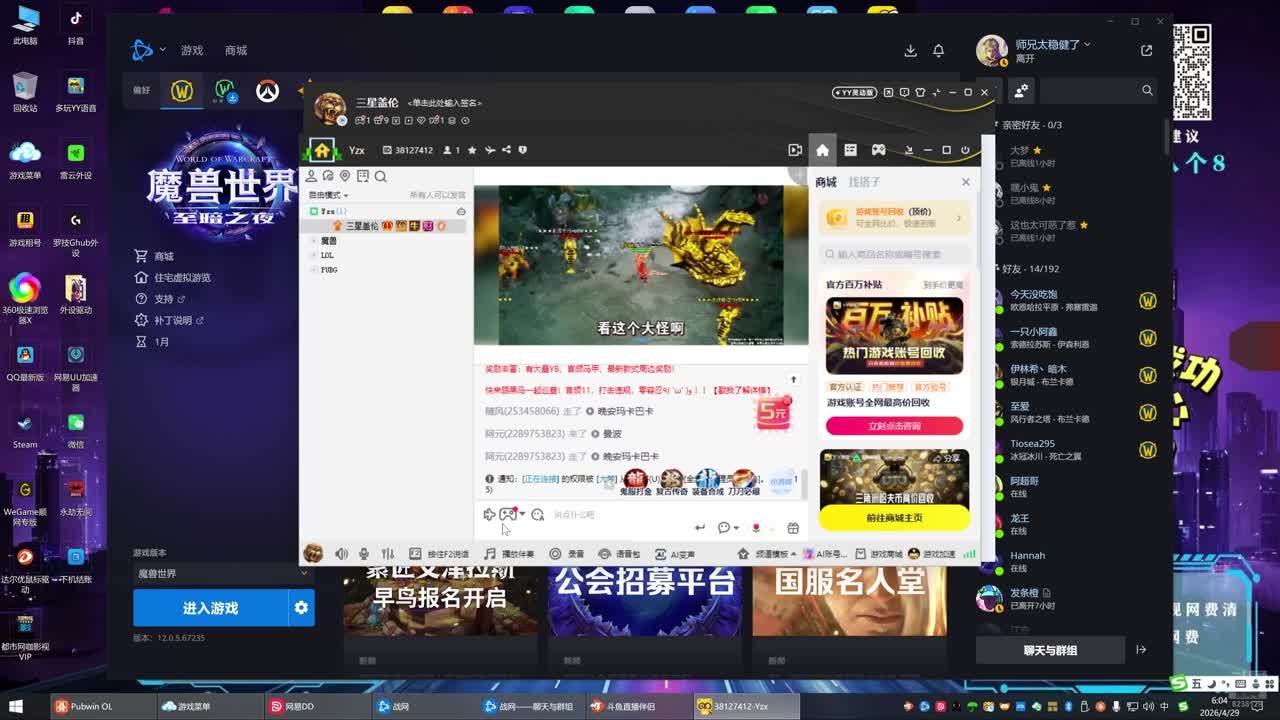Switch to the 找搭子 tab
This screenshot has width=1280, height=720.
[x=864, y=182]
